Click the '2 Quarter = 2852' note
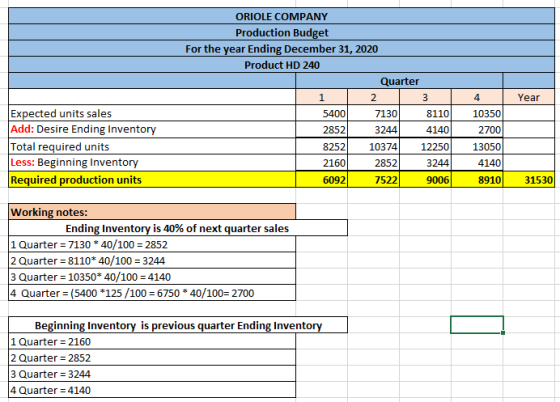Screen dimensions: 560x402 click(152, 357)
